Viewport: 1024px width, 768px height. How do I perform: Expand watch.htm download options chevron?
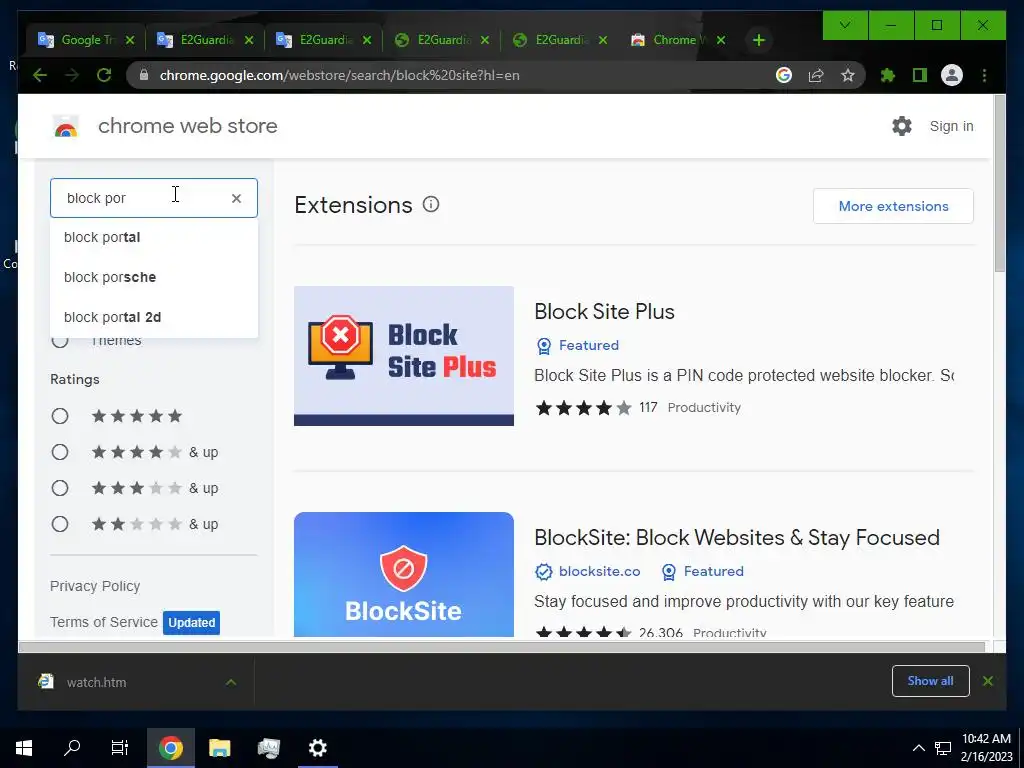click(231, 682)
